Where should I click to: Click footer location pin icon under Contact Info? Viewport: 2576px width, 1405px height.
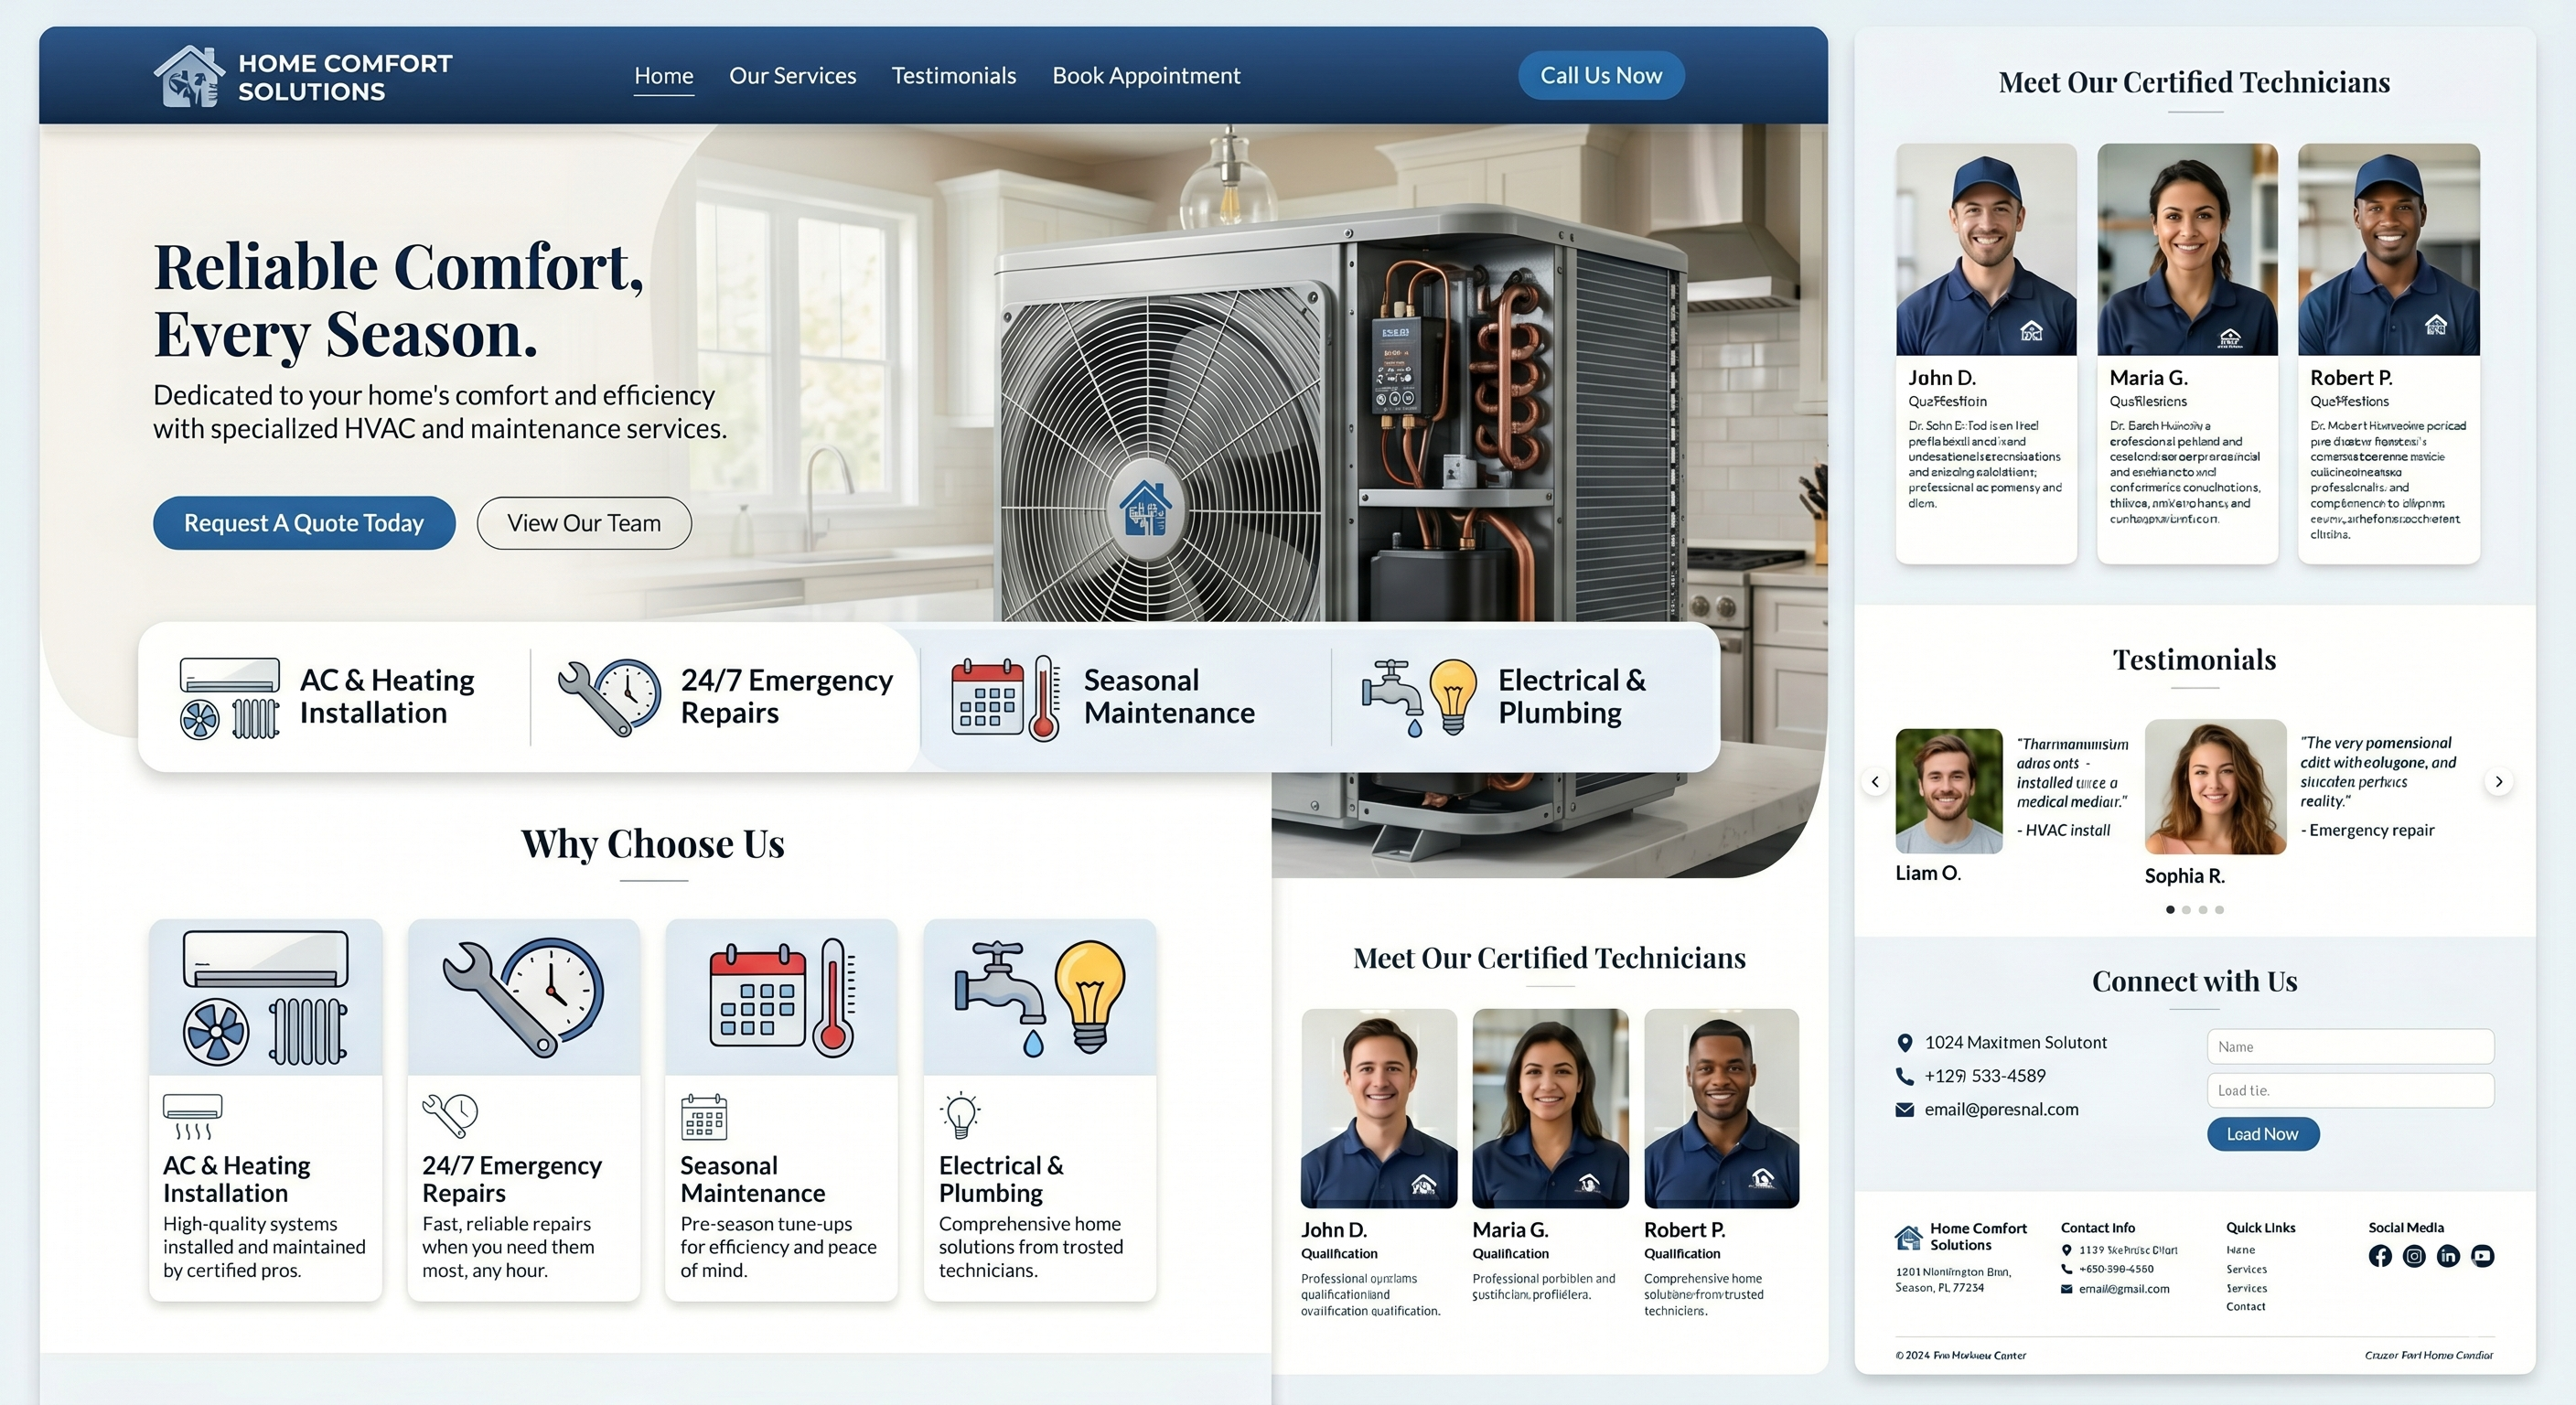click(2067, 1250)
